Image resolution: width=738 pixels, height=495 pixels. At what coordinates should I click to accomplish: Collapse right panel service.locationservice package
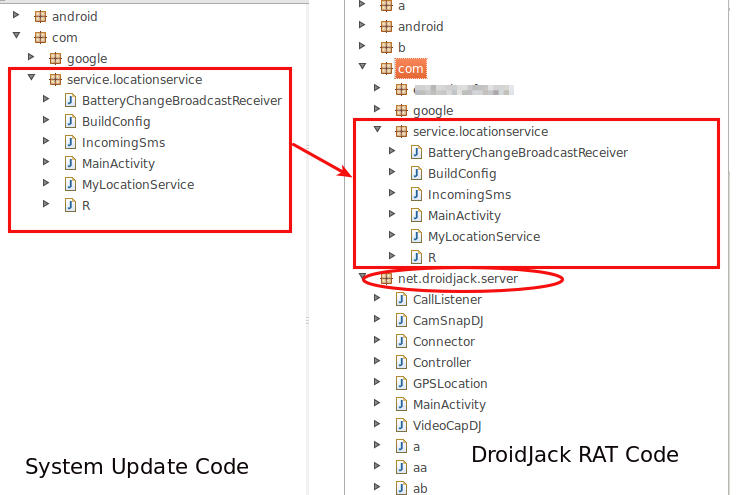pyautogui.click(x=377, y=131)
